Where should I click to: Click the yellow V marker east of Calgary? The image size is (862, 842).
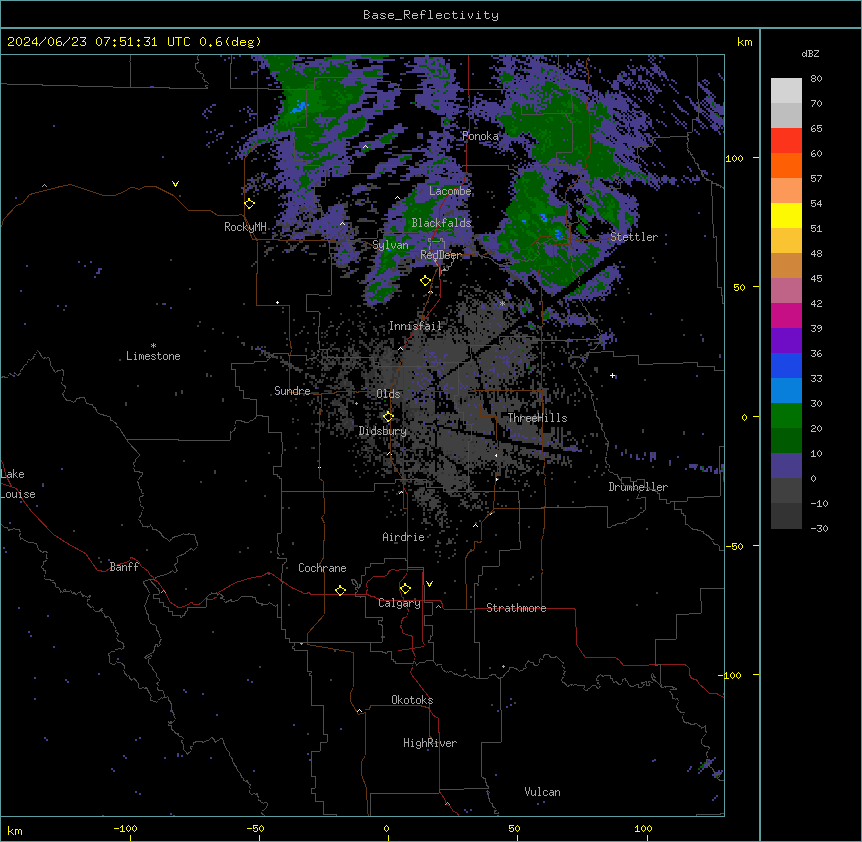(x=429, y=584)
